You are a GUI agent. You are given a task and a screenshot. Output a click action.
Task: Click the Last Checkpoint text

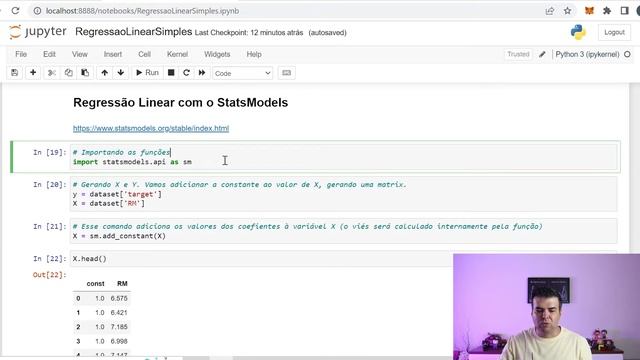click(249, 33)
